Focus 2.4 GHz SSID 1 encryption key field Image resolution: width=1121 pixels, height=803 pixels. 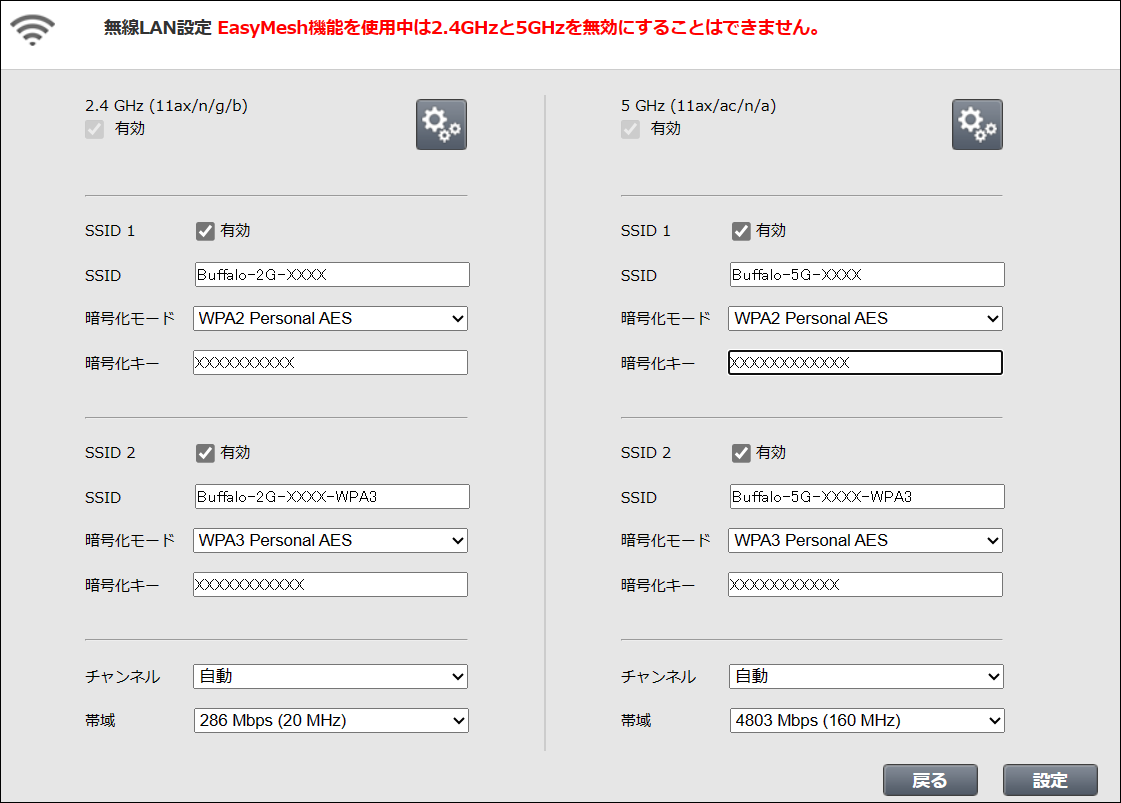330,363
